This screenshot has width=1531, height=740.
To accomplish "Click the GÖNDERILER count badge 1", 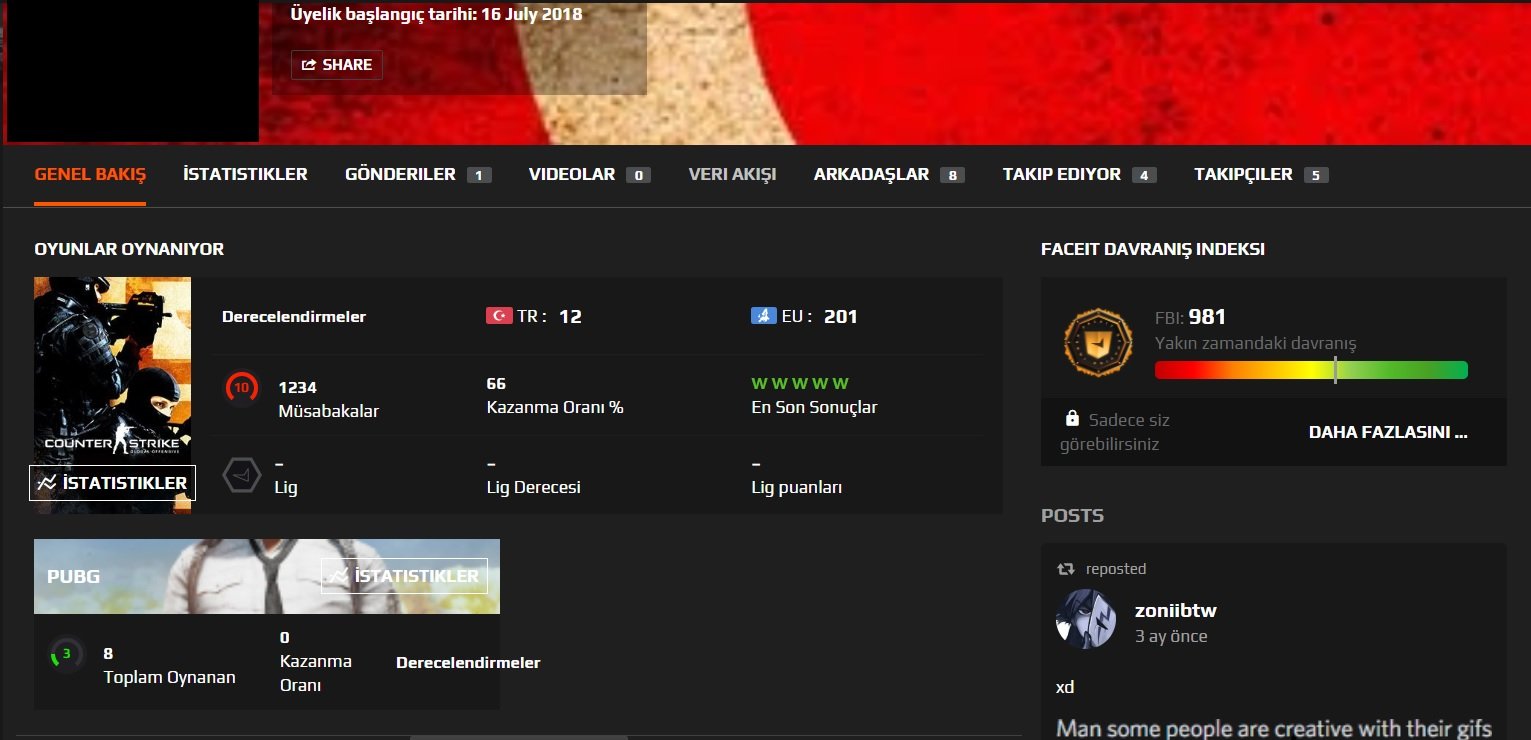I will pos(479,175).
